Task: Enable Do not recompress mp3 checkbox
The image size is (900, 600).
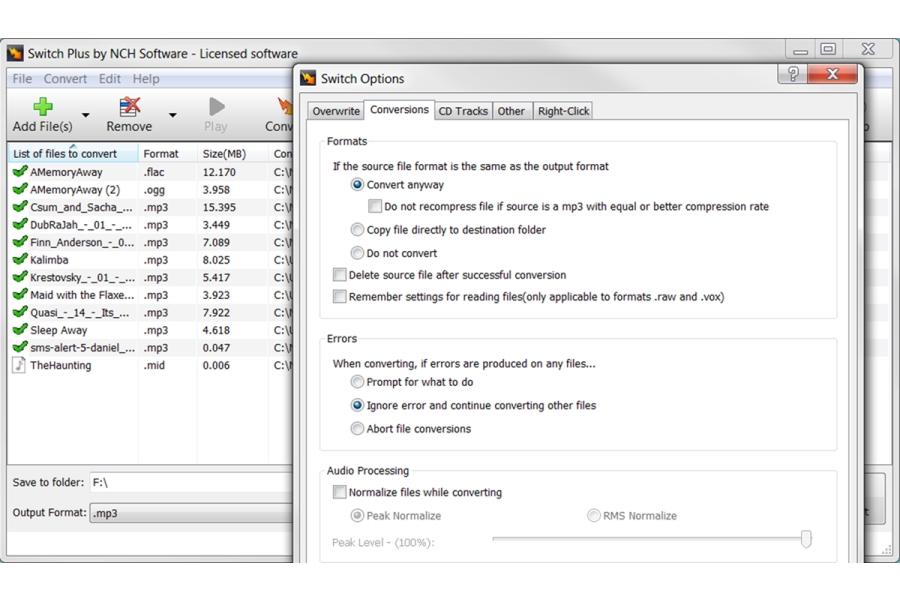Action: (375, 206)
